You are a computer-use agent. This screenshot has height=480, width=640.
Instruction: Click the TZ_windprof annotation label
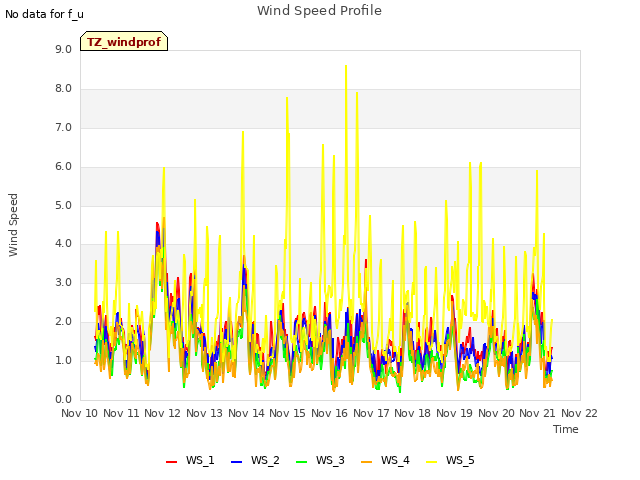[124, 42]
